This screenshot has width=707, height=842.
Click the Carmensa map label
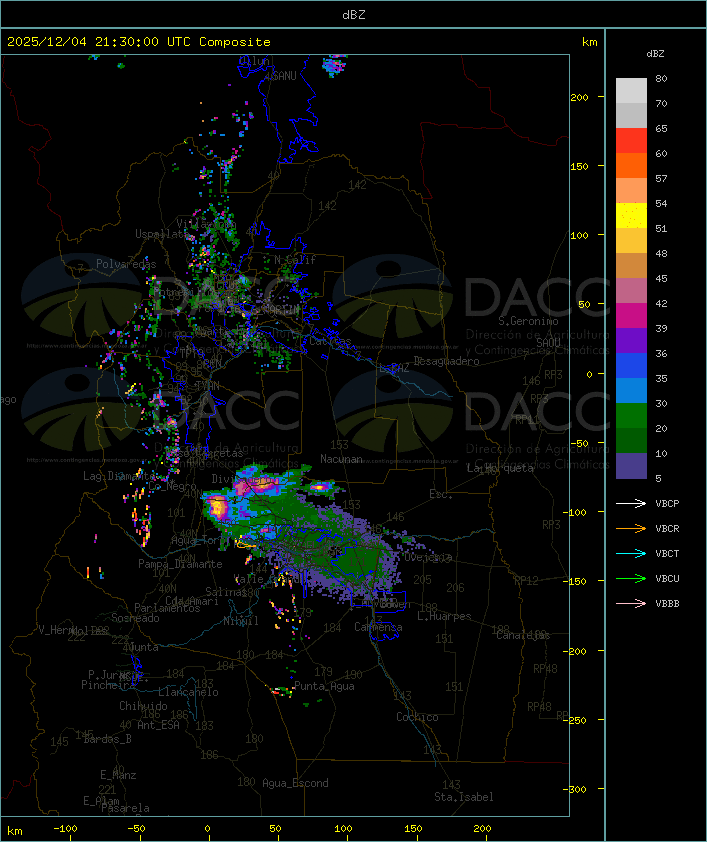[x=378, y=627]
